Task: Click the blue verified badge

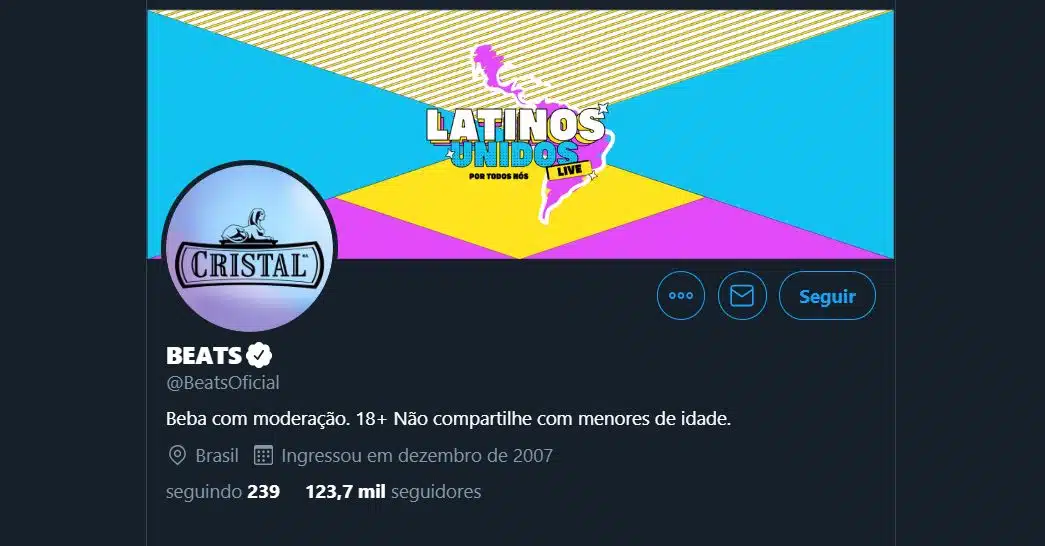Action: pos(259,355)
